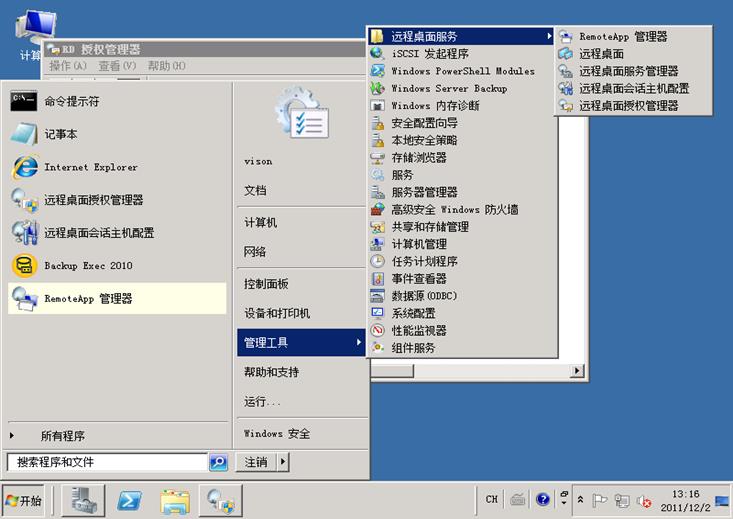Open 命令提示符 from Start menu
The width and height of the screenshot is (733, 519).
coord(117,101)
